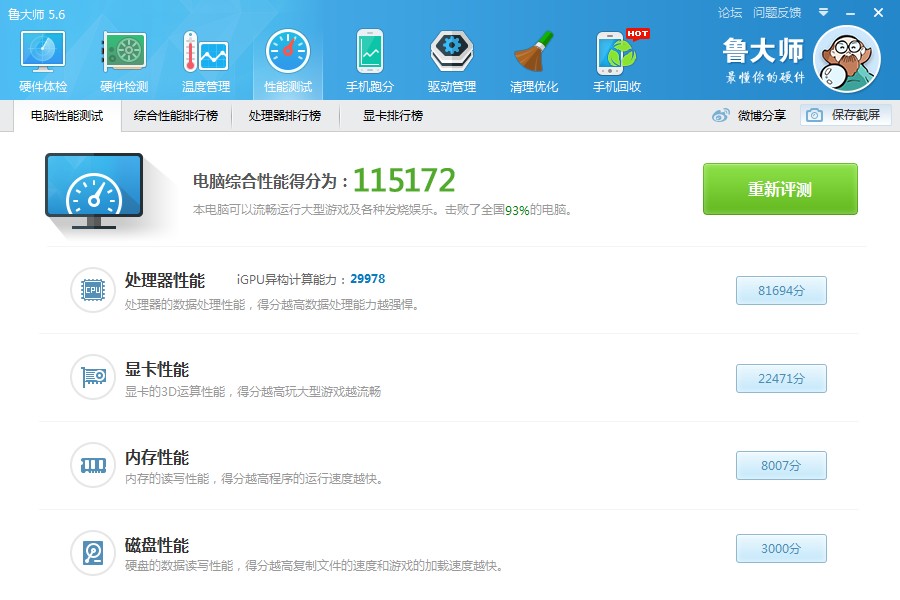
Task: Click the CPU icon beside 处理器性能
Action: 93,290
